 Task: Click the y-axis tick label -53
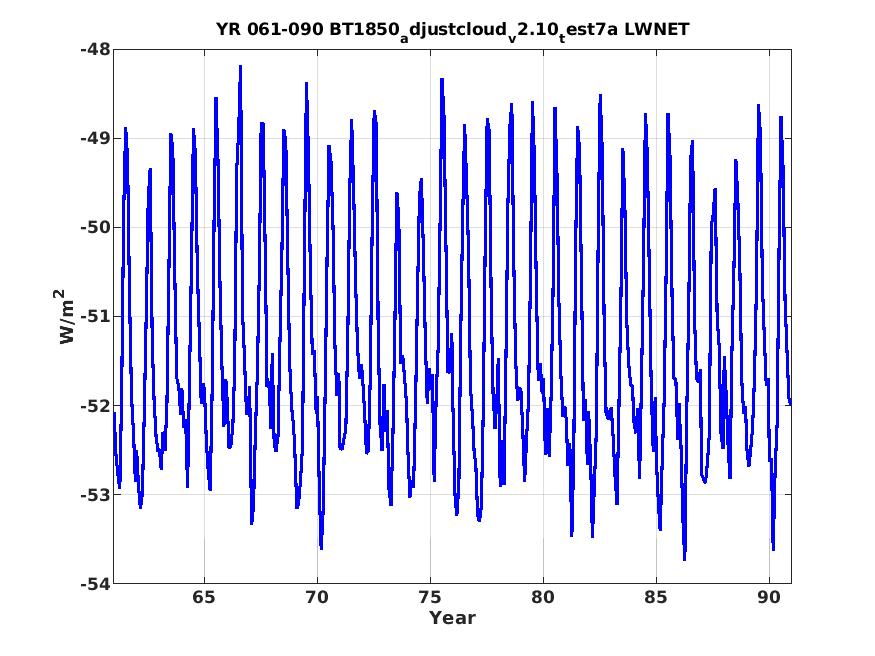click(95, 494)
